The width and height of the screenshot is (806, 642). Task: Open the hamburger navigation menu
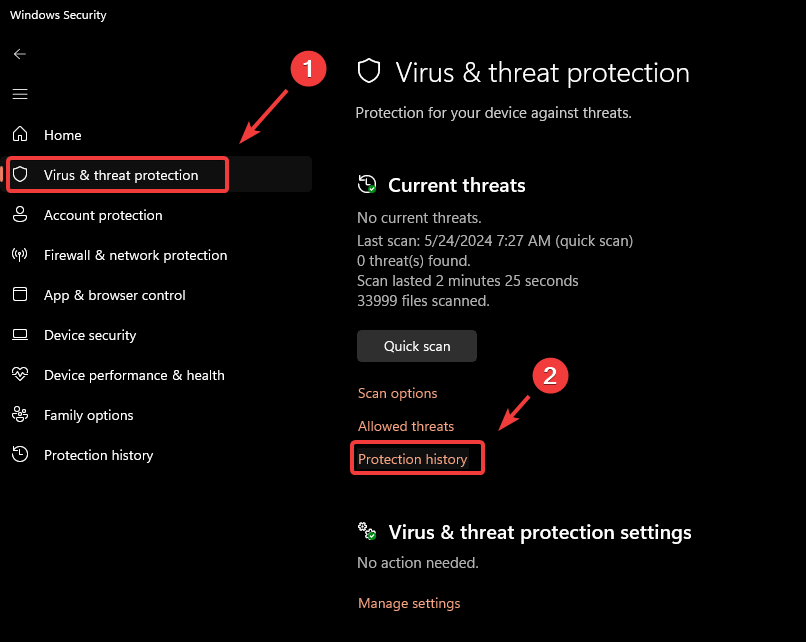click(x=20, y=94)
